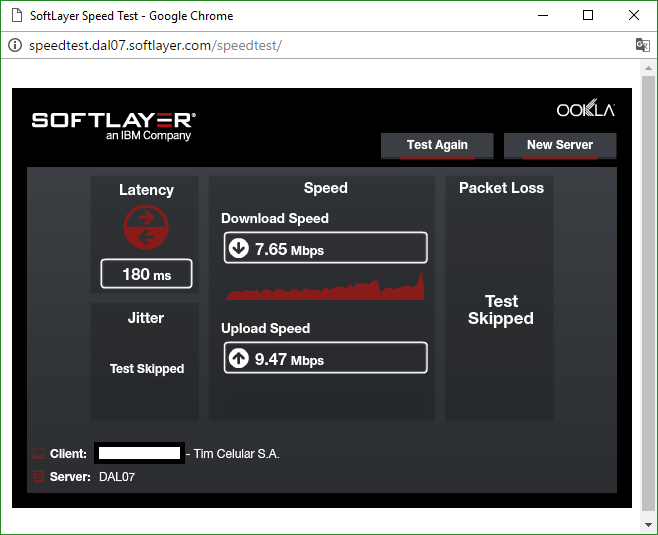
Task: Click the red latency arrows icon
Action: click(146, 228)
